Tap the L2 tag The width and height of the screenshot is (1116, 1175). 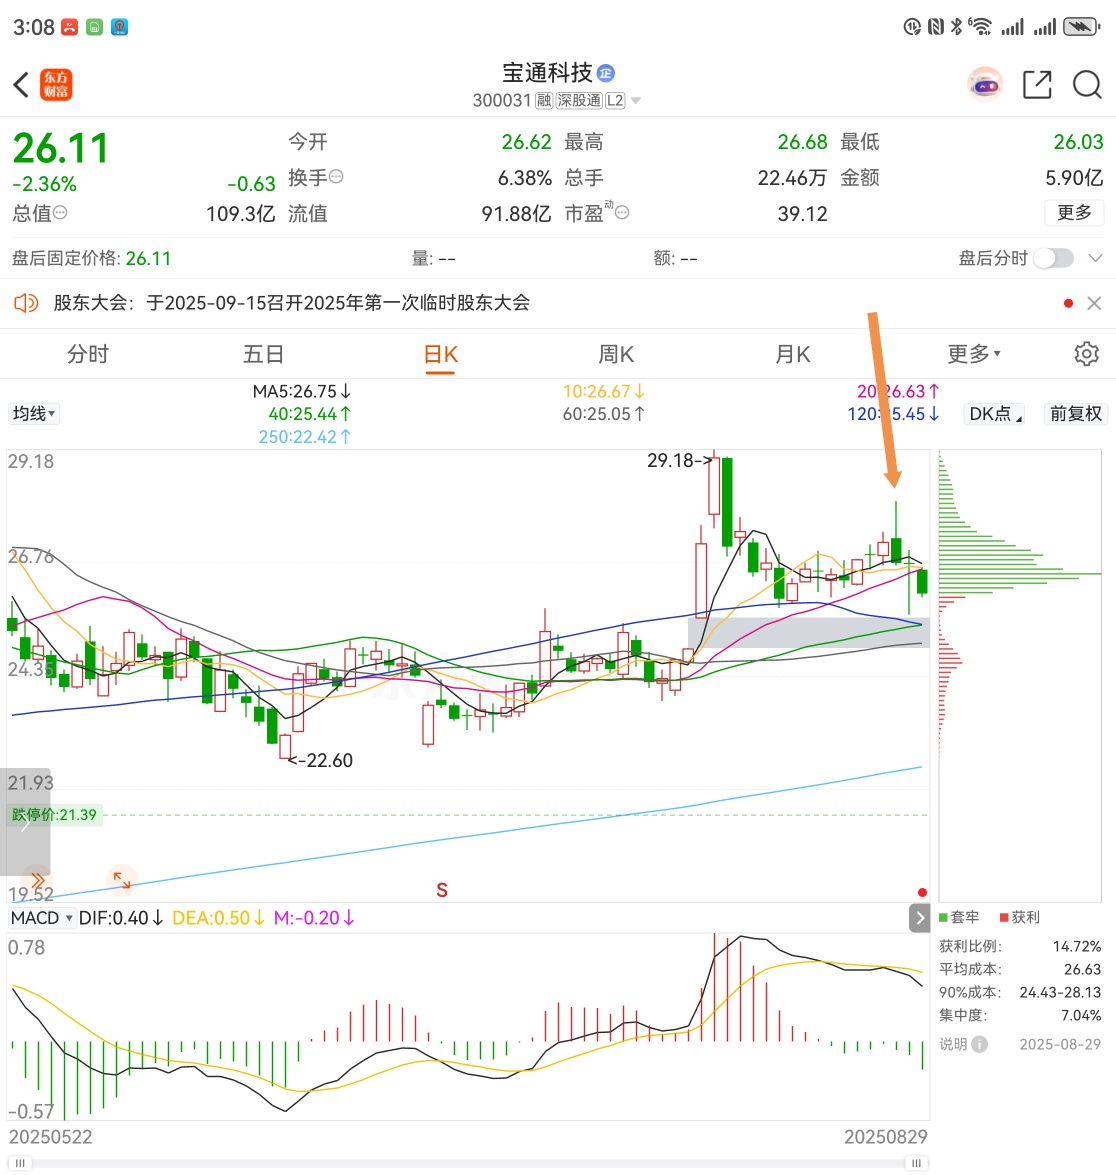click(615, 100)
